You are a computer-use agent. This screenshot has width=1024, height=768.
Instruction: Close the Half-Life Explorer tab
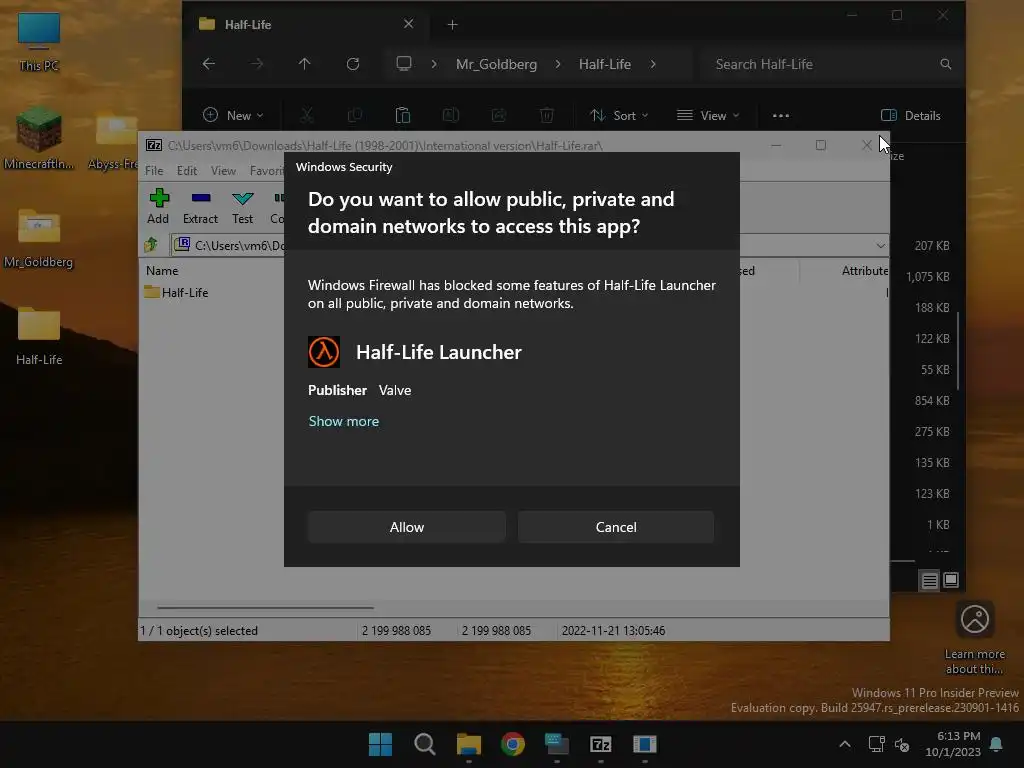click(x=408, y=24)
